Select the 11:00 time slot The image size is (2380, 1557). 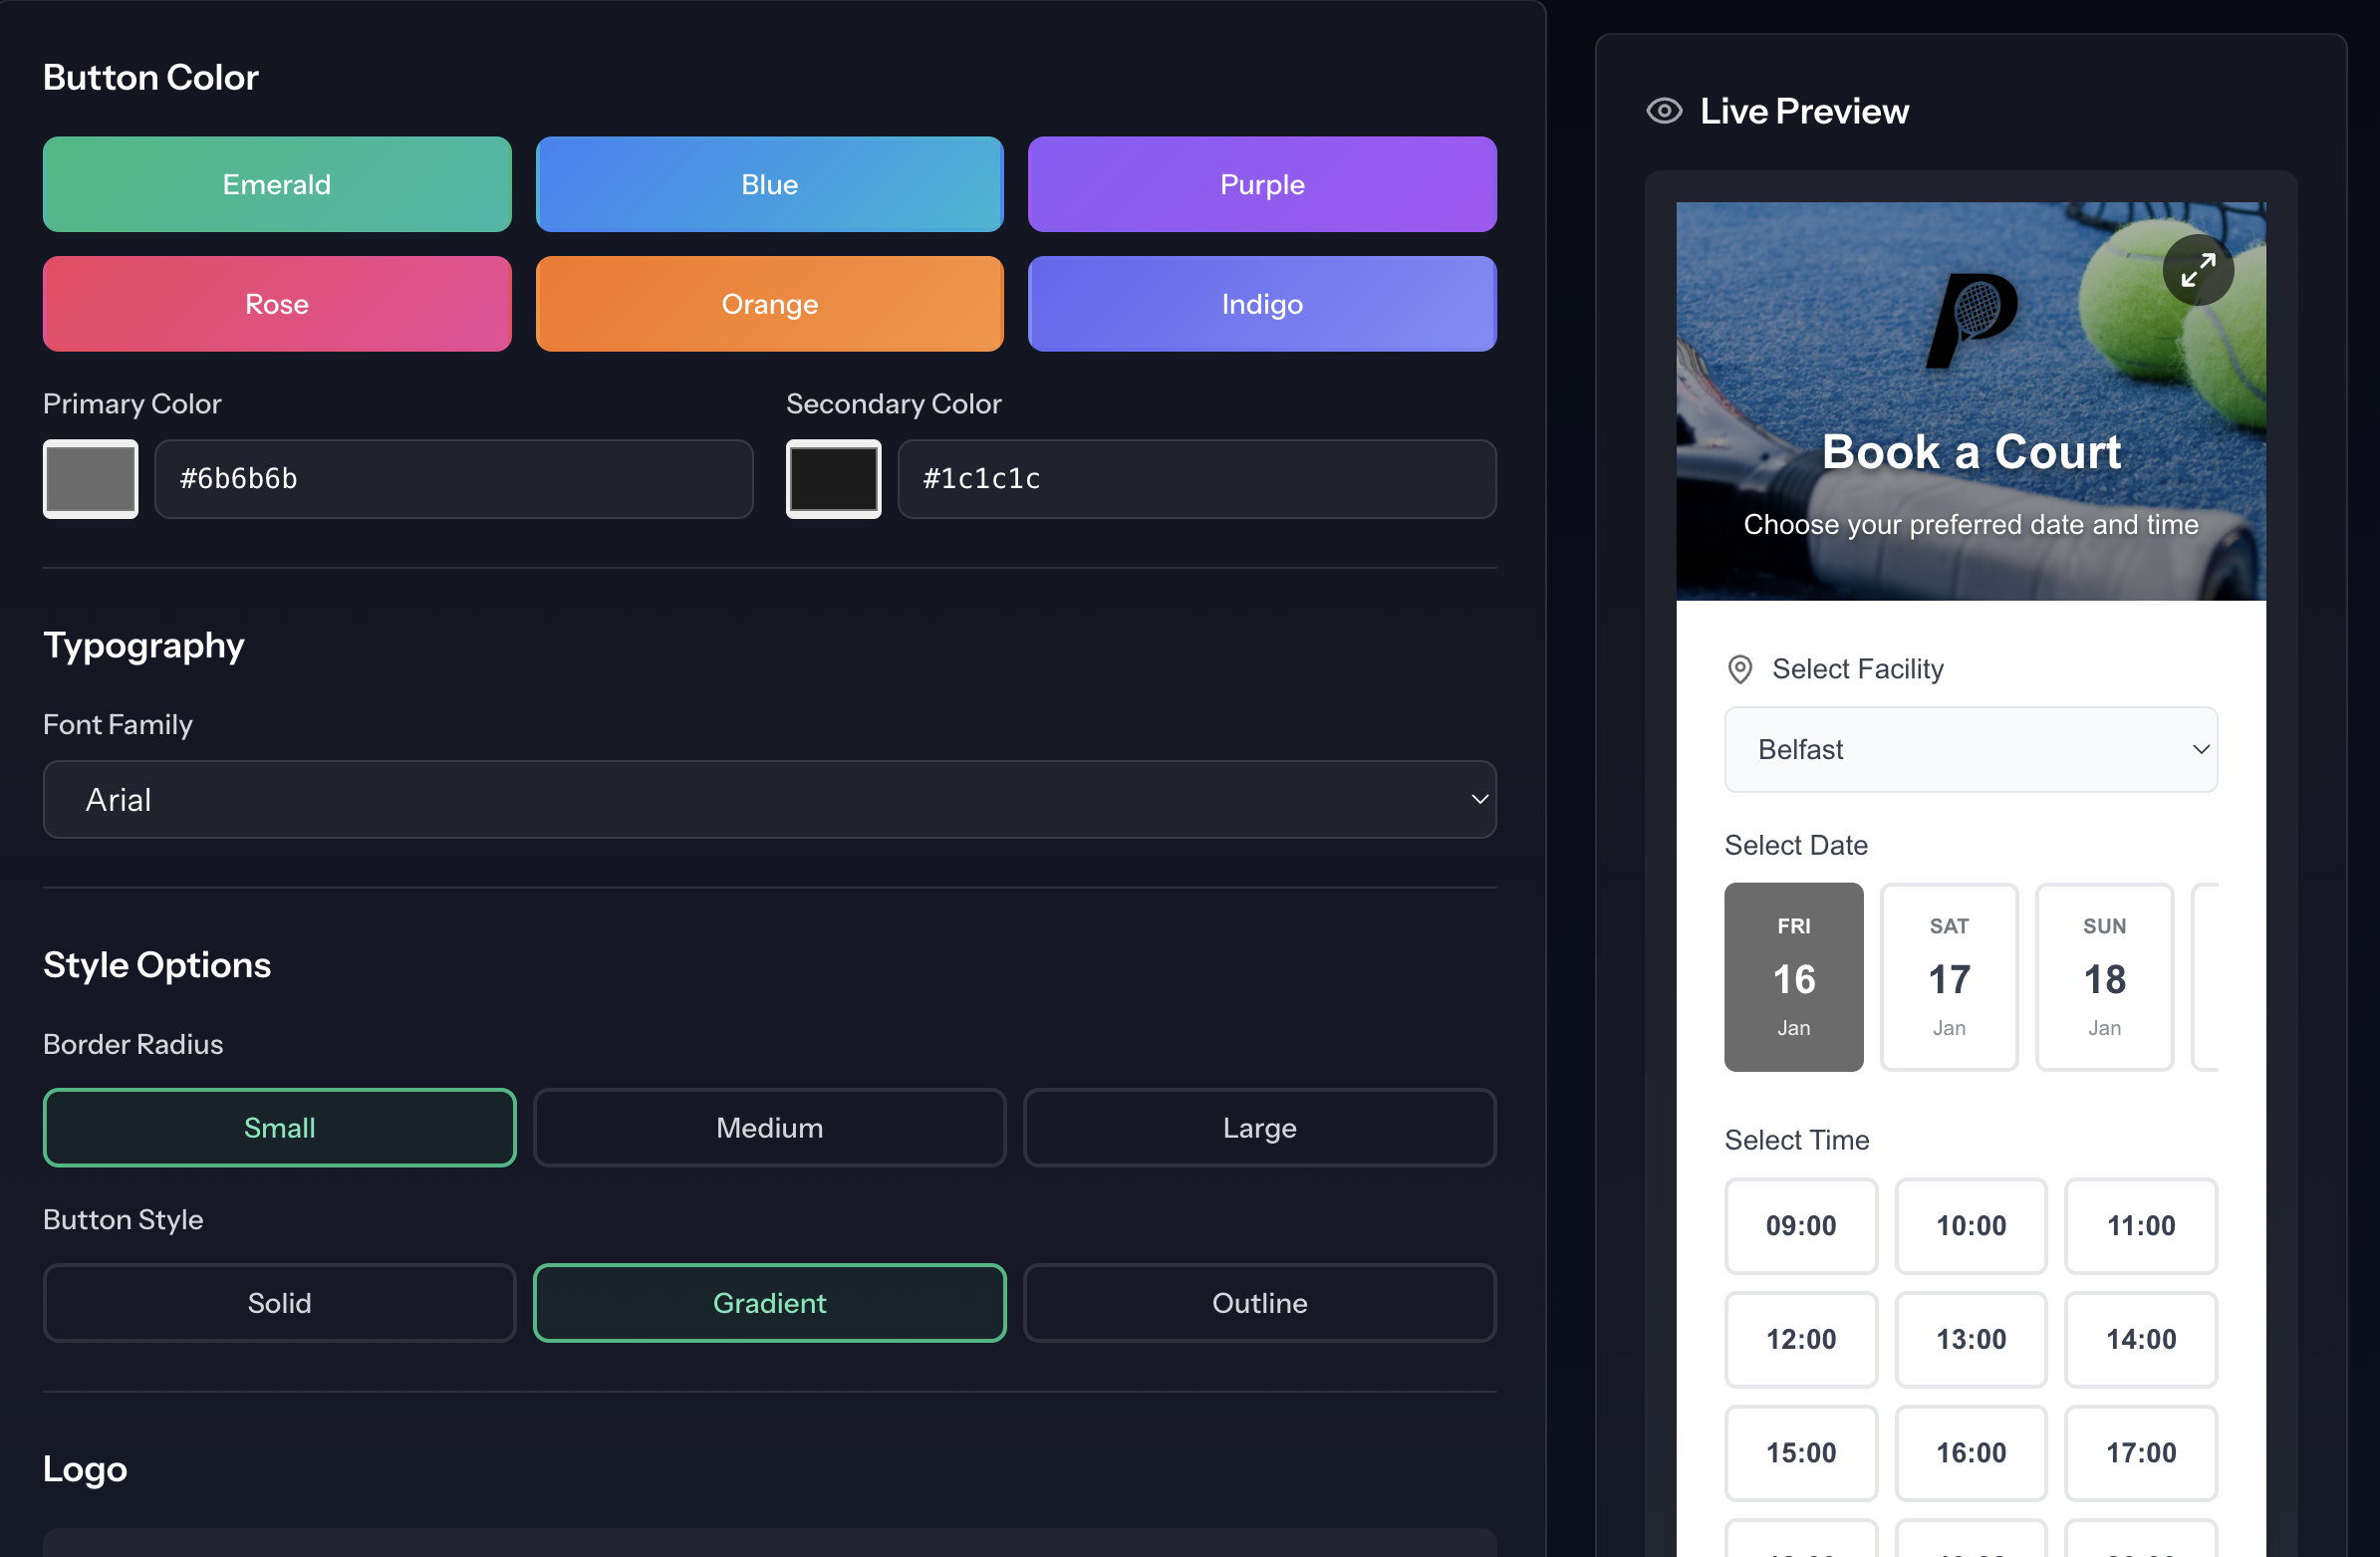(x=2141, y=1226)
